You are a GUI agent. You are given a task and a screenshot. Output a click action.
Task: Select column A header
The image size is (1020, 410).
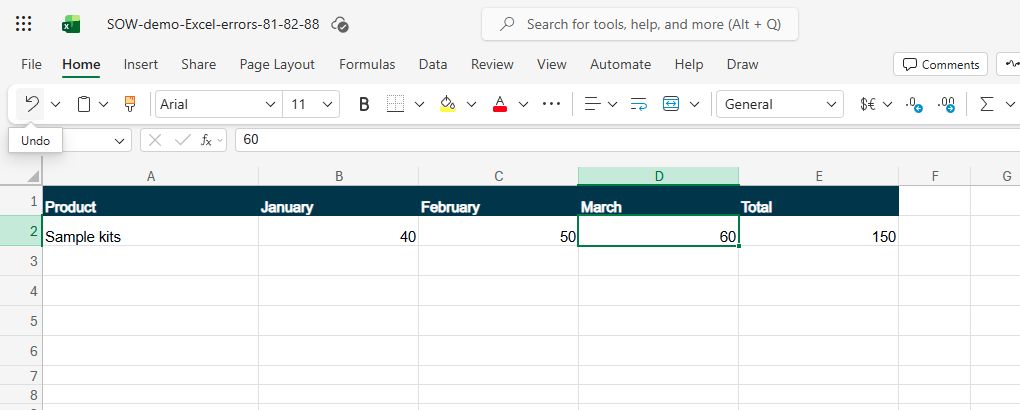point(150,176)
